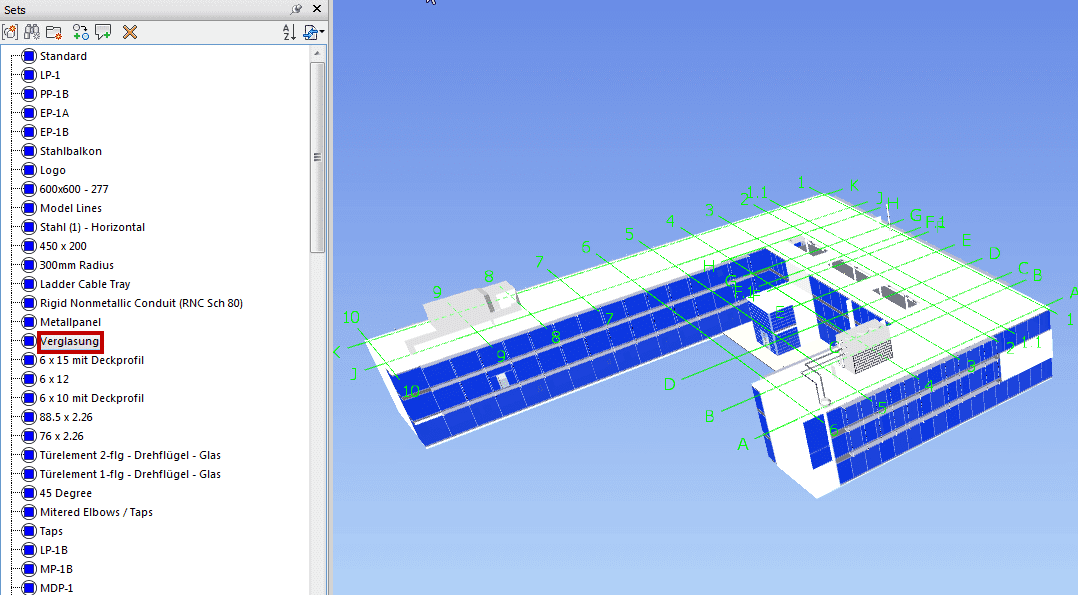Add a copy of the current search set

coord(80,31)
